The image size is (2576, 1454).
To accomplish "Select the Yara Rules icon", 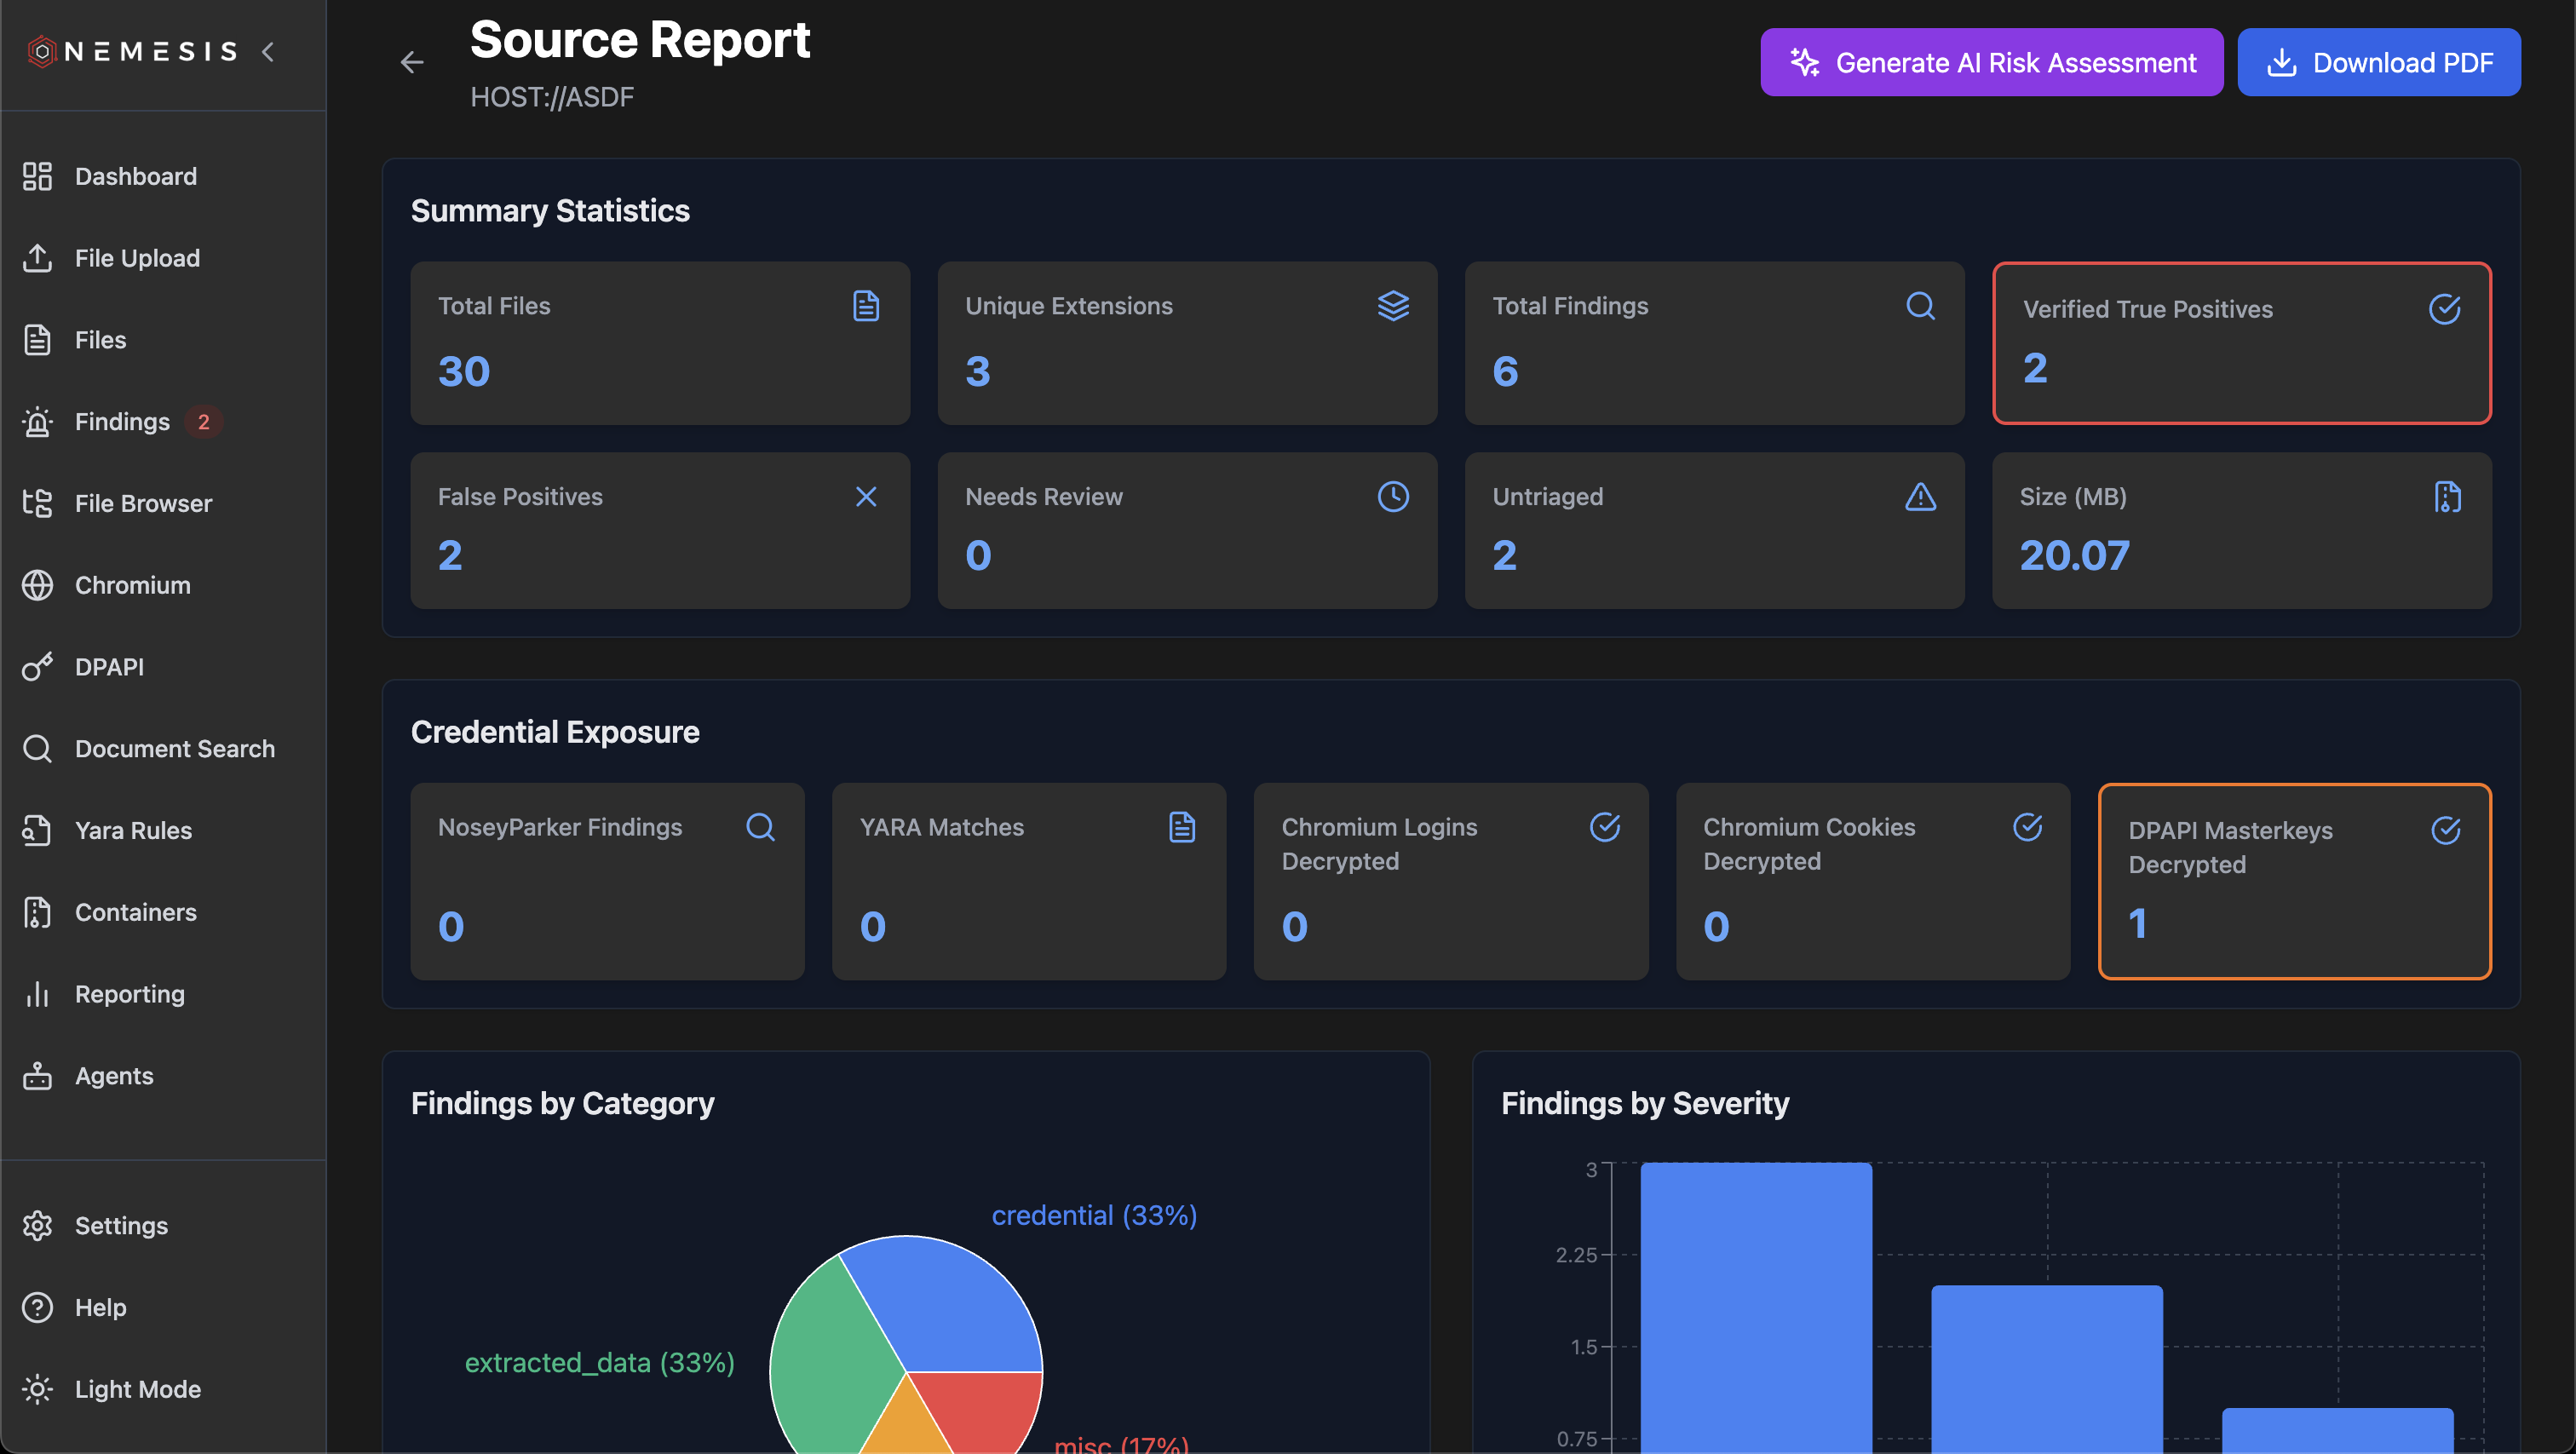I will click(38, 830).
